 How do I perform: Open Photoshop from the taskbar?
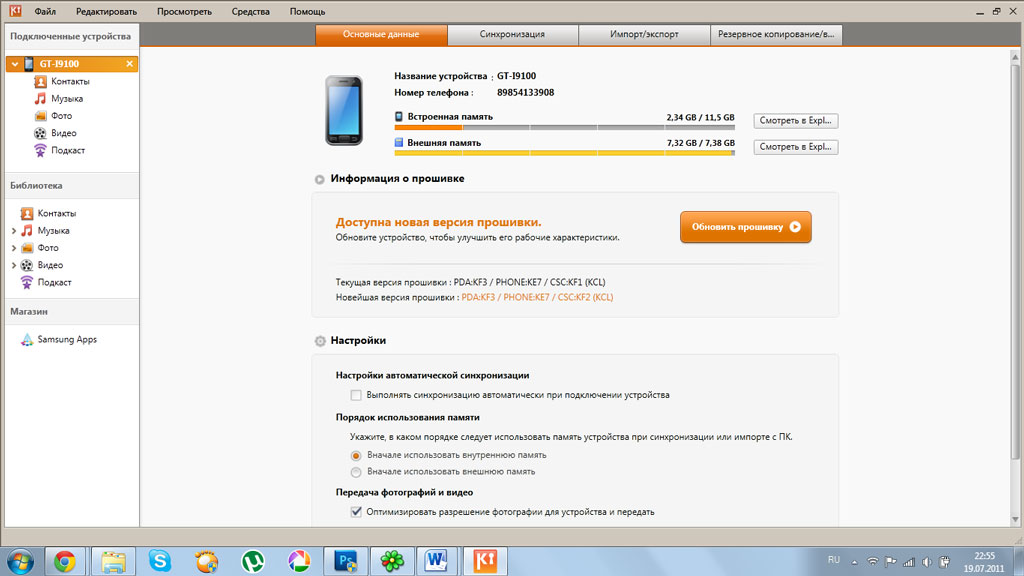[x=345, y=561]
